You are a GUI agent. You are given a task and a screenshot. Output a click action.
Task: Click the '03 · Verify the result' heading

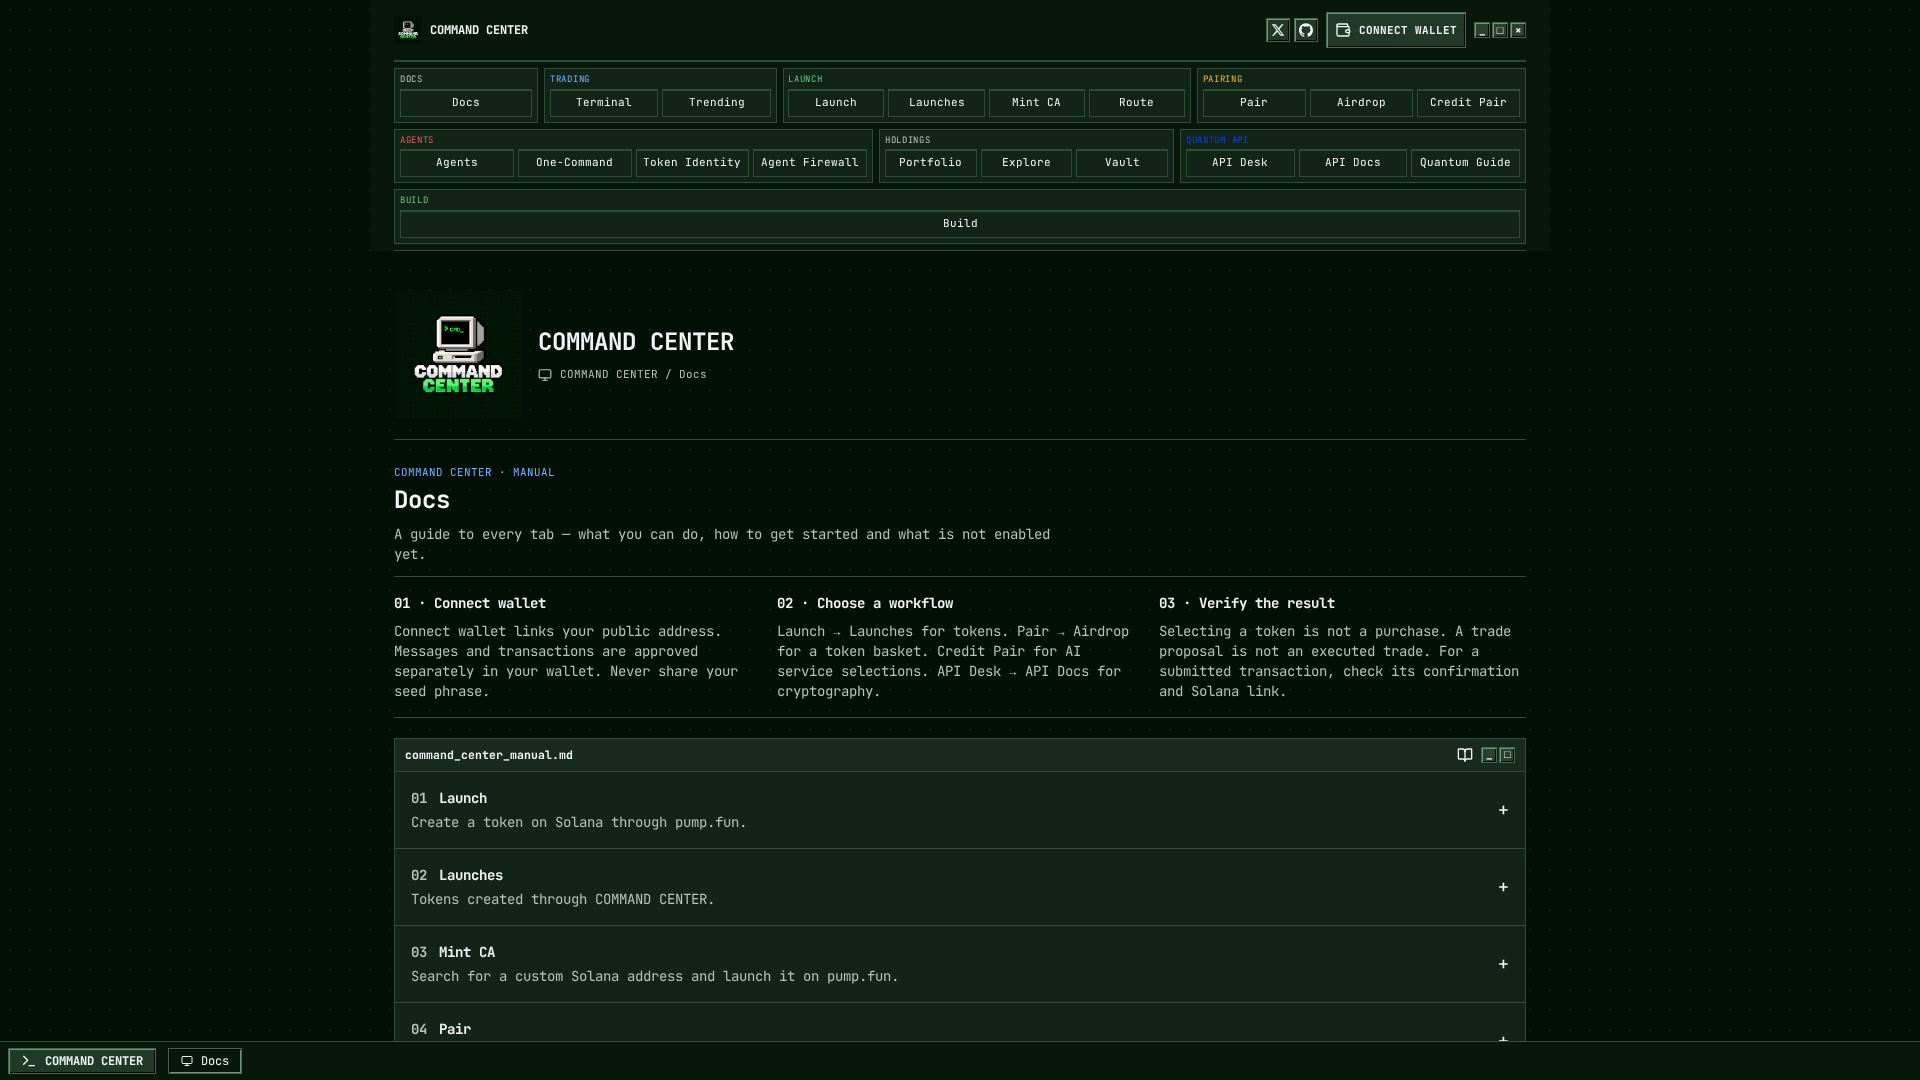[x=1247, y=604]
